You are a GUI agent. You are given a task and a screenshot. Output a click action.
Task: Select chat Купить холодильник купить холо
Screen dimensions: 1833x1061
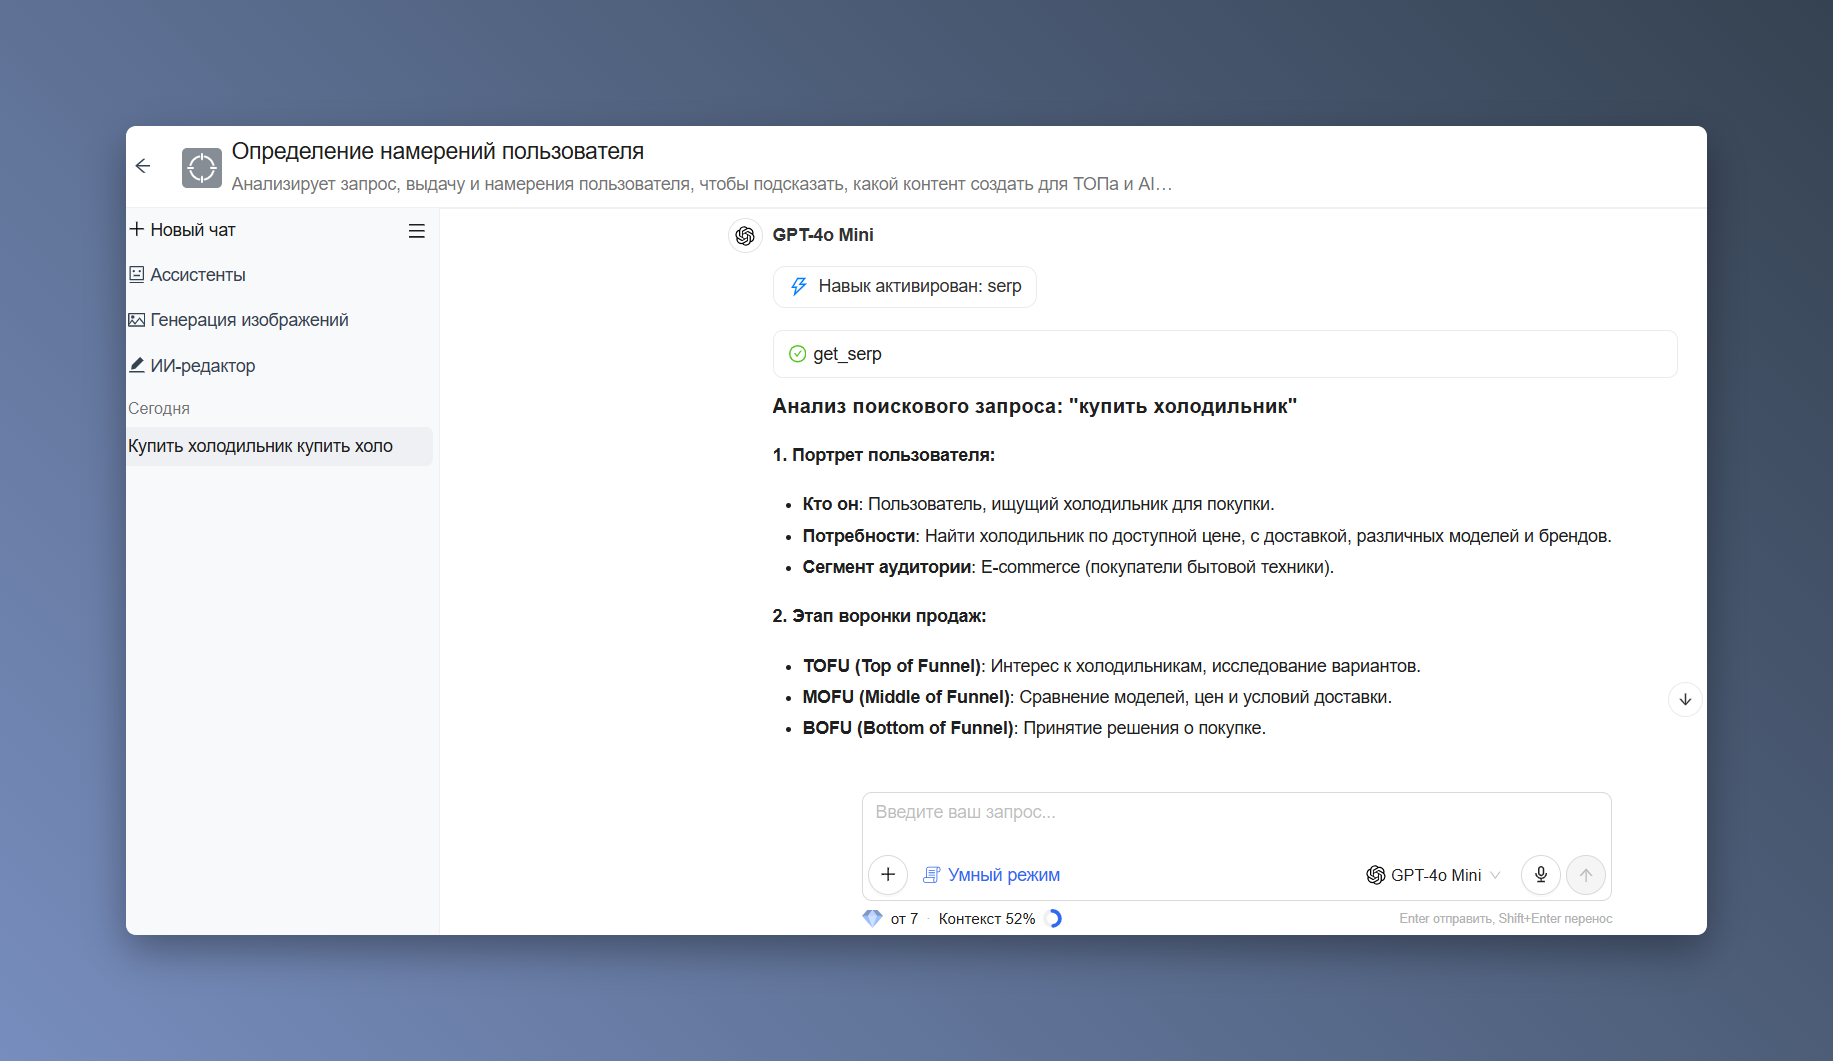279,446
